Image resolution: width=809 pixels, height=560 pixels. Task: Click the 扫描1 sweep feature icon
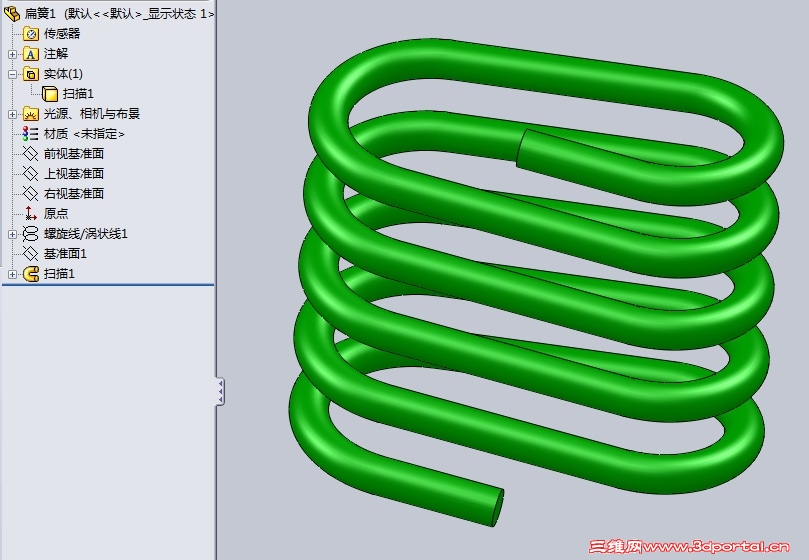point(31,274)
